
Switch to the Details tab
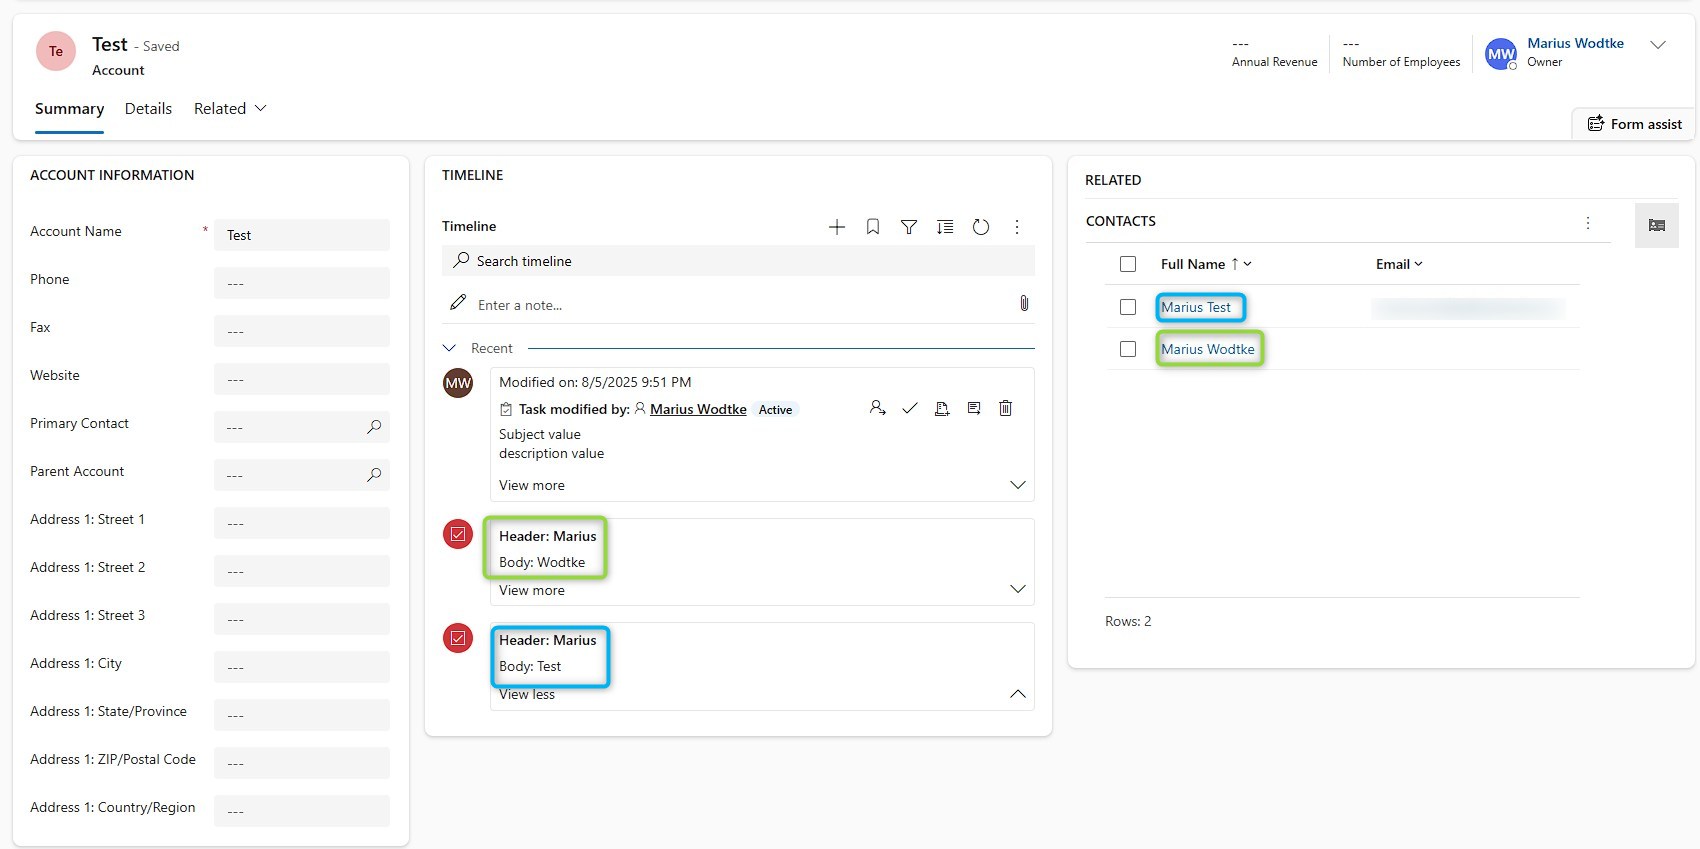click(148, 108)
